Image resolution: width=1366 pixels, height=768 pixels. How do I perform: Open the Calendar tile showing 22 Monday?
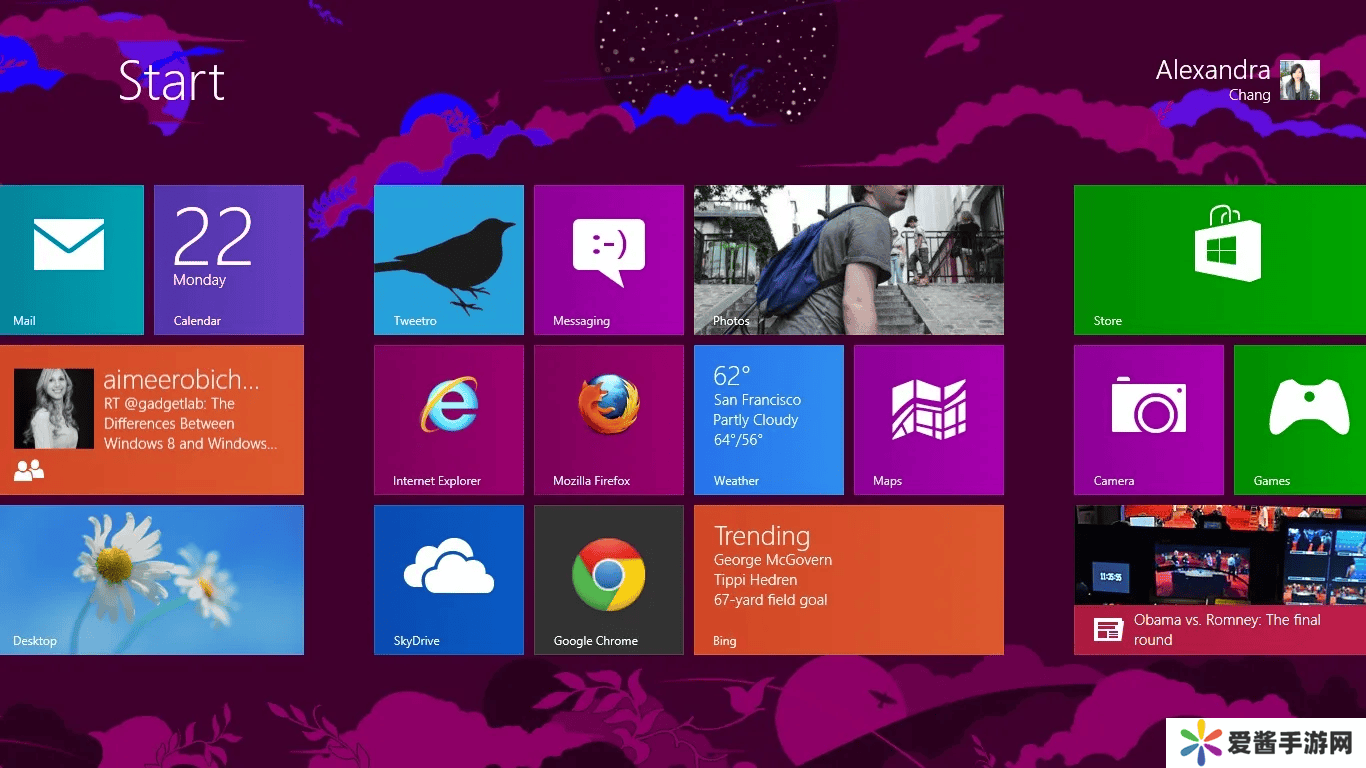click(228, 259)
